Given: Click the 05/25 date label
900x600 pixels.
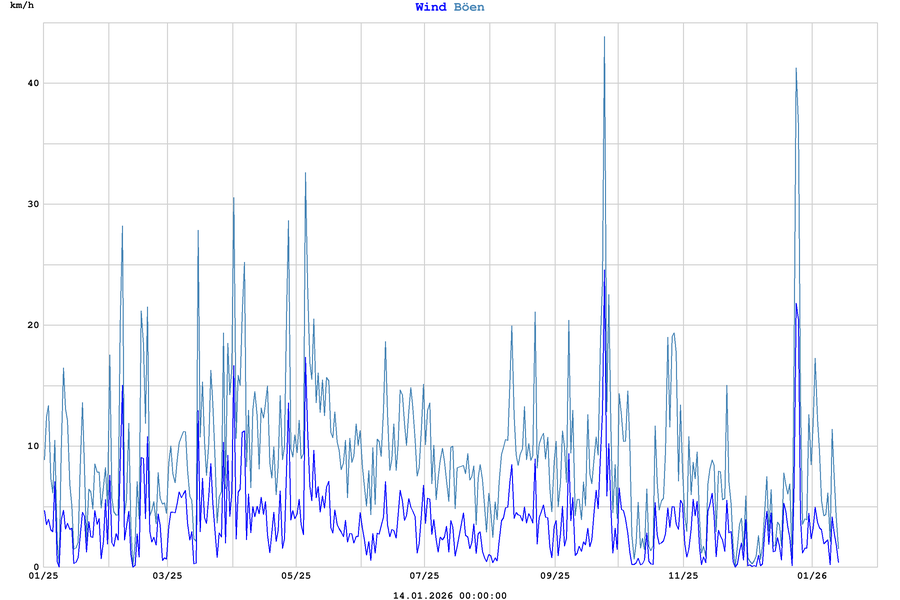Looking at the screenshot, I should (x=296, y=576).
